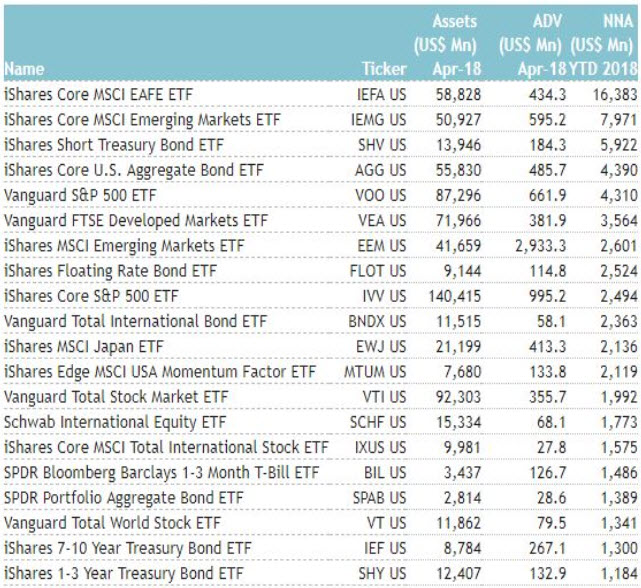Select the SHY US ticker
Image resolution: width=641 pixels, height=588 pixels.
tap(385, 574)
